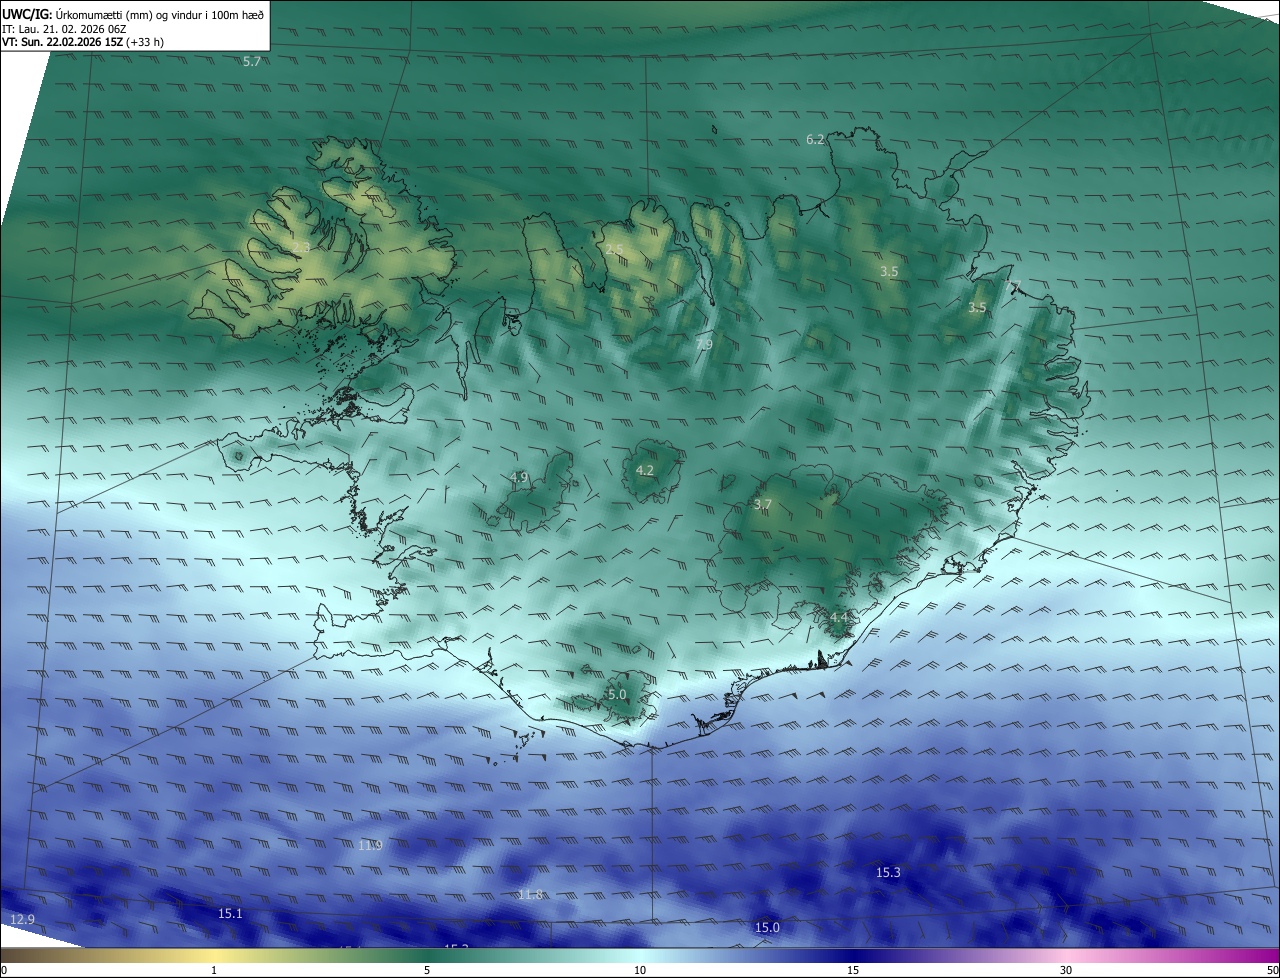Click the 15.1 value label
1280x978 pixels.
230,913
